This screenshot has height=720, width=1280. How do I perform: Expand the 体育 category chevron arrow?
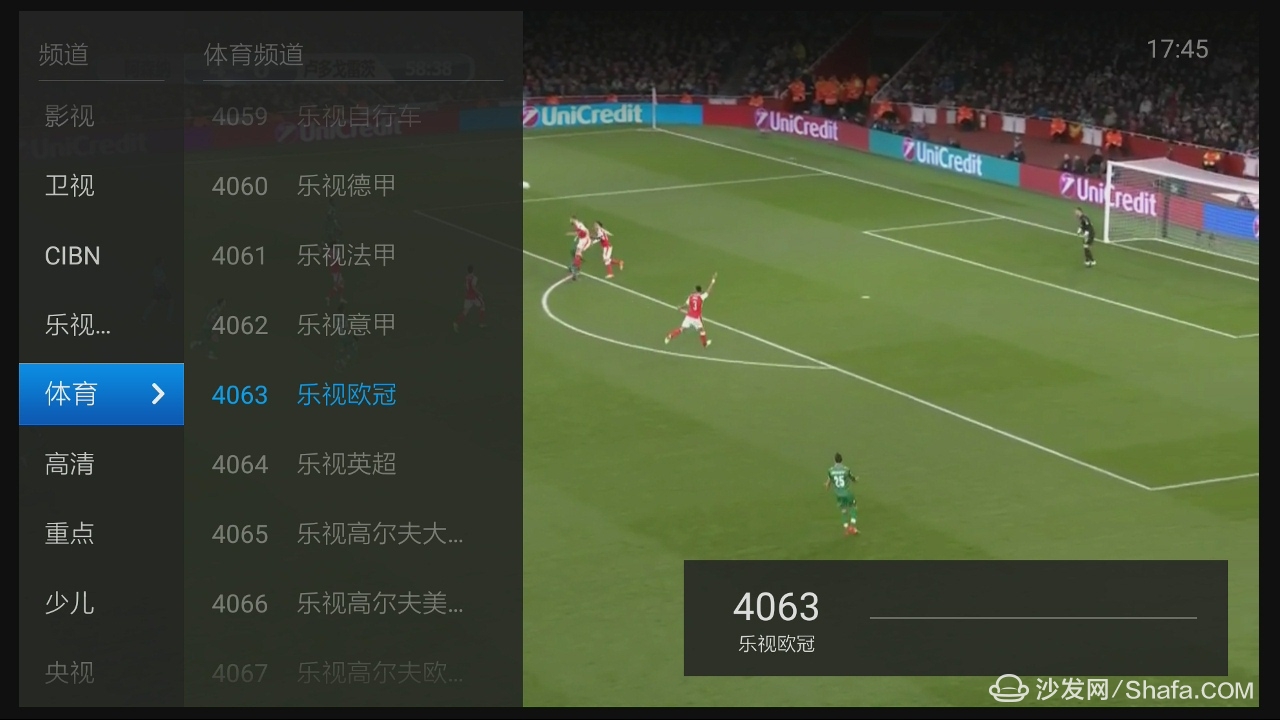tap(158, 394)
